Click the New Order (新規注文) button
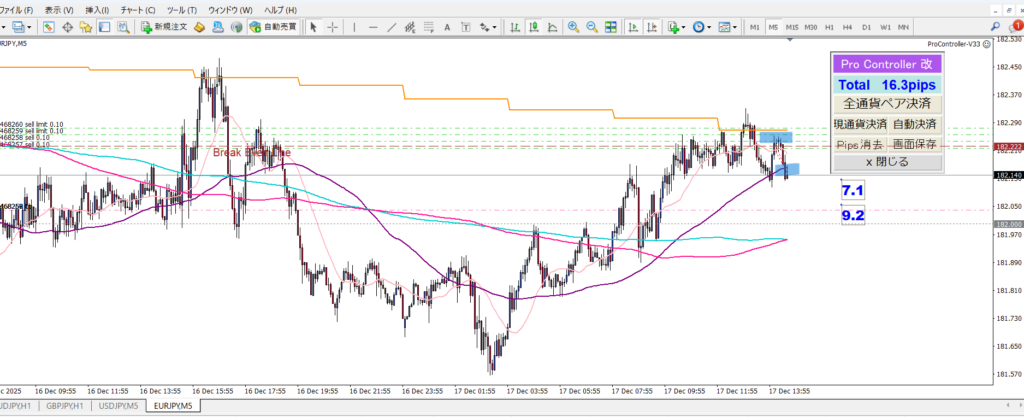Viewport: 1024px width, 417px height. tap(165, 27)
